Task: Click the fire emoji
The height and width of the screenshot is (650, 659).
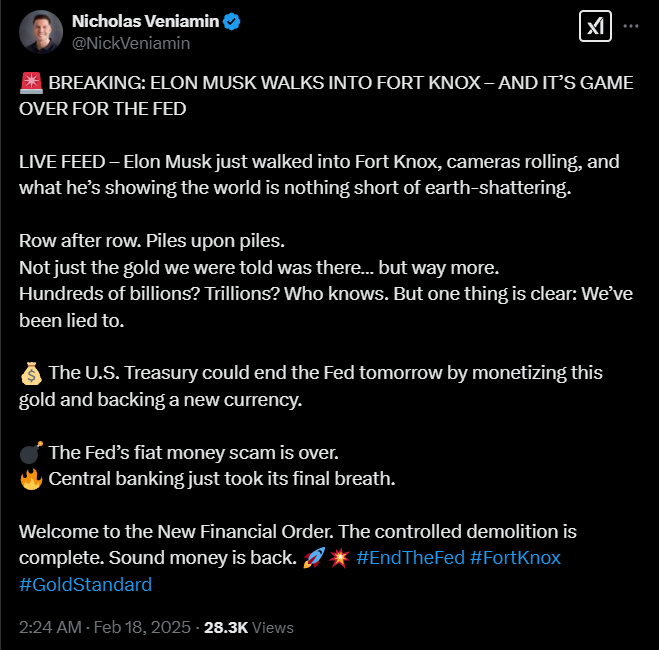Action: tap(30, 478)
